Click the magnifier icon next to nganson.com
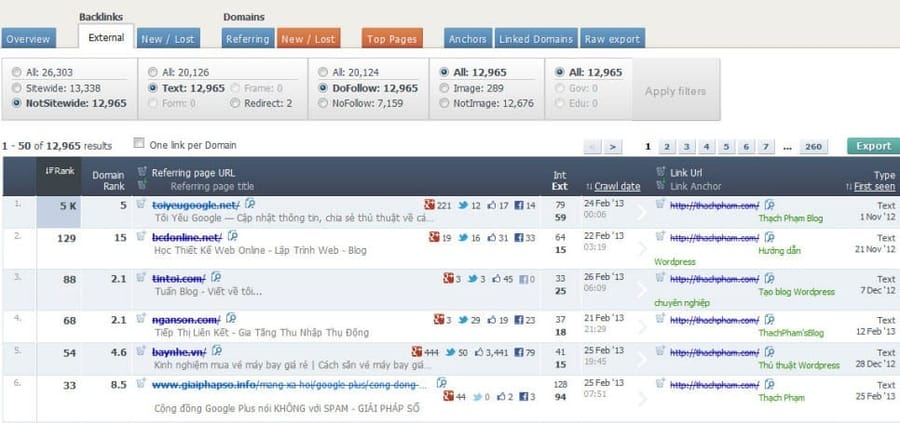The width and height of the screenshot is (900, 423). click(230, 319)
